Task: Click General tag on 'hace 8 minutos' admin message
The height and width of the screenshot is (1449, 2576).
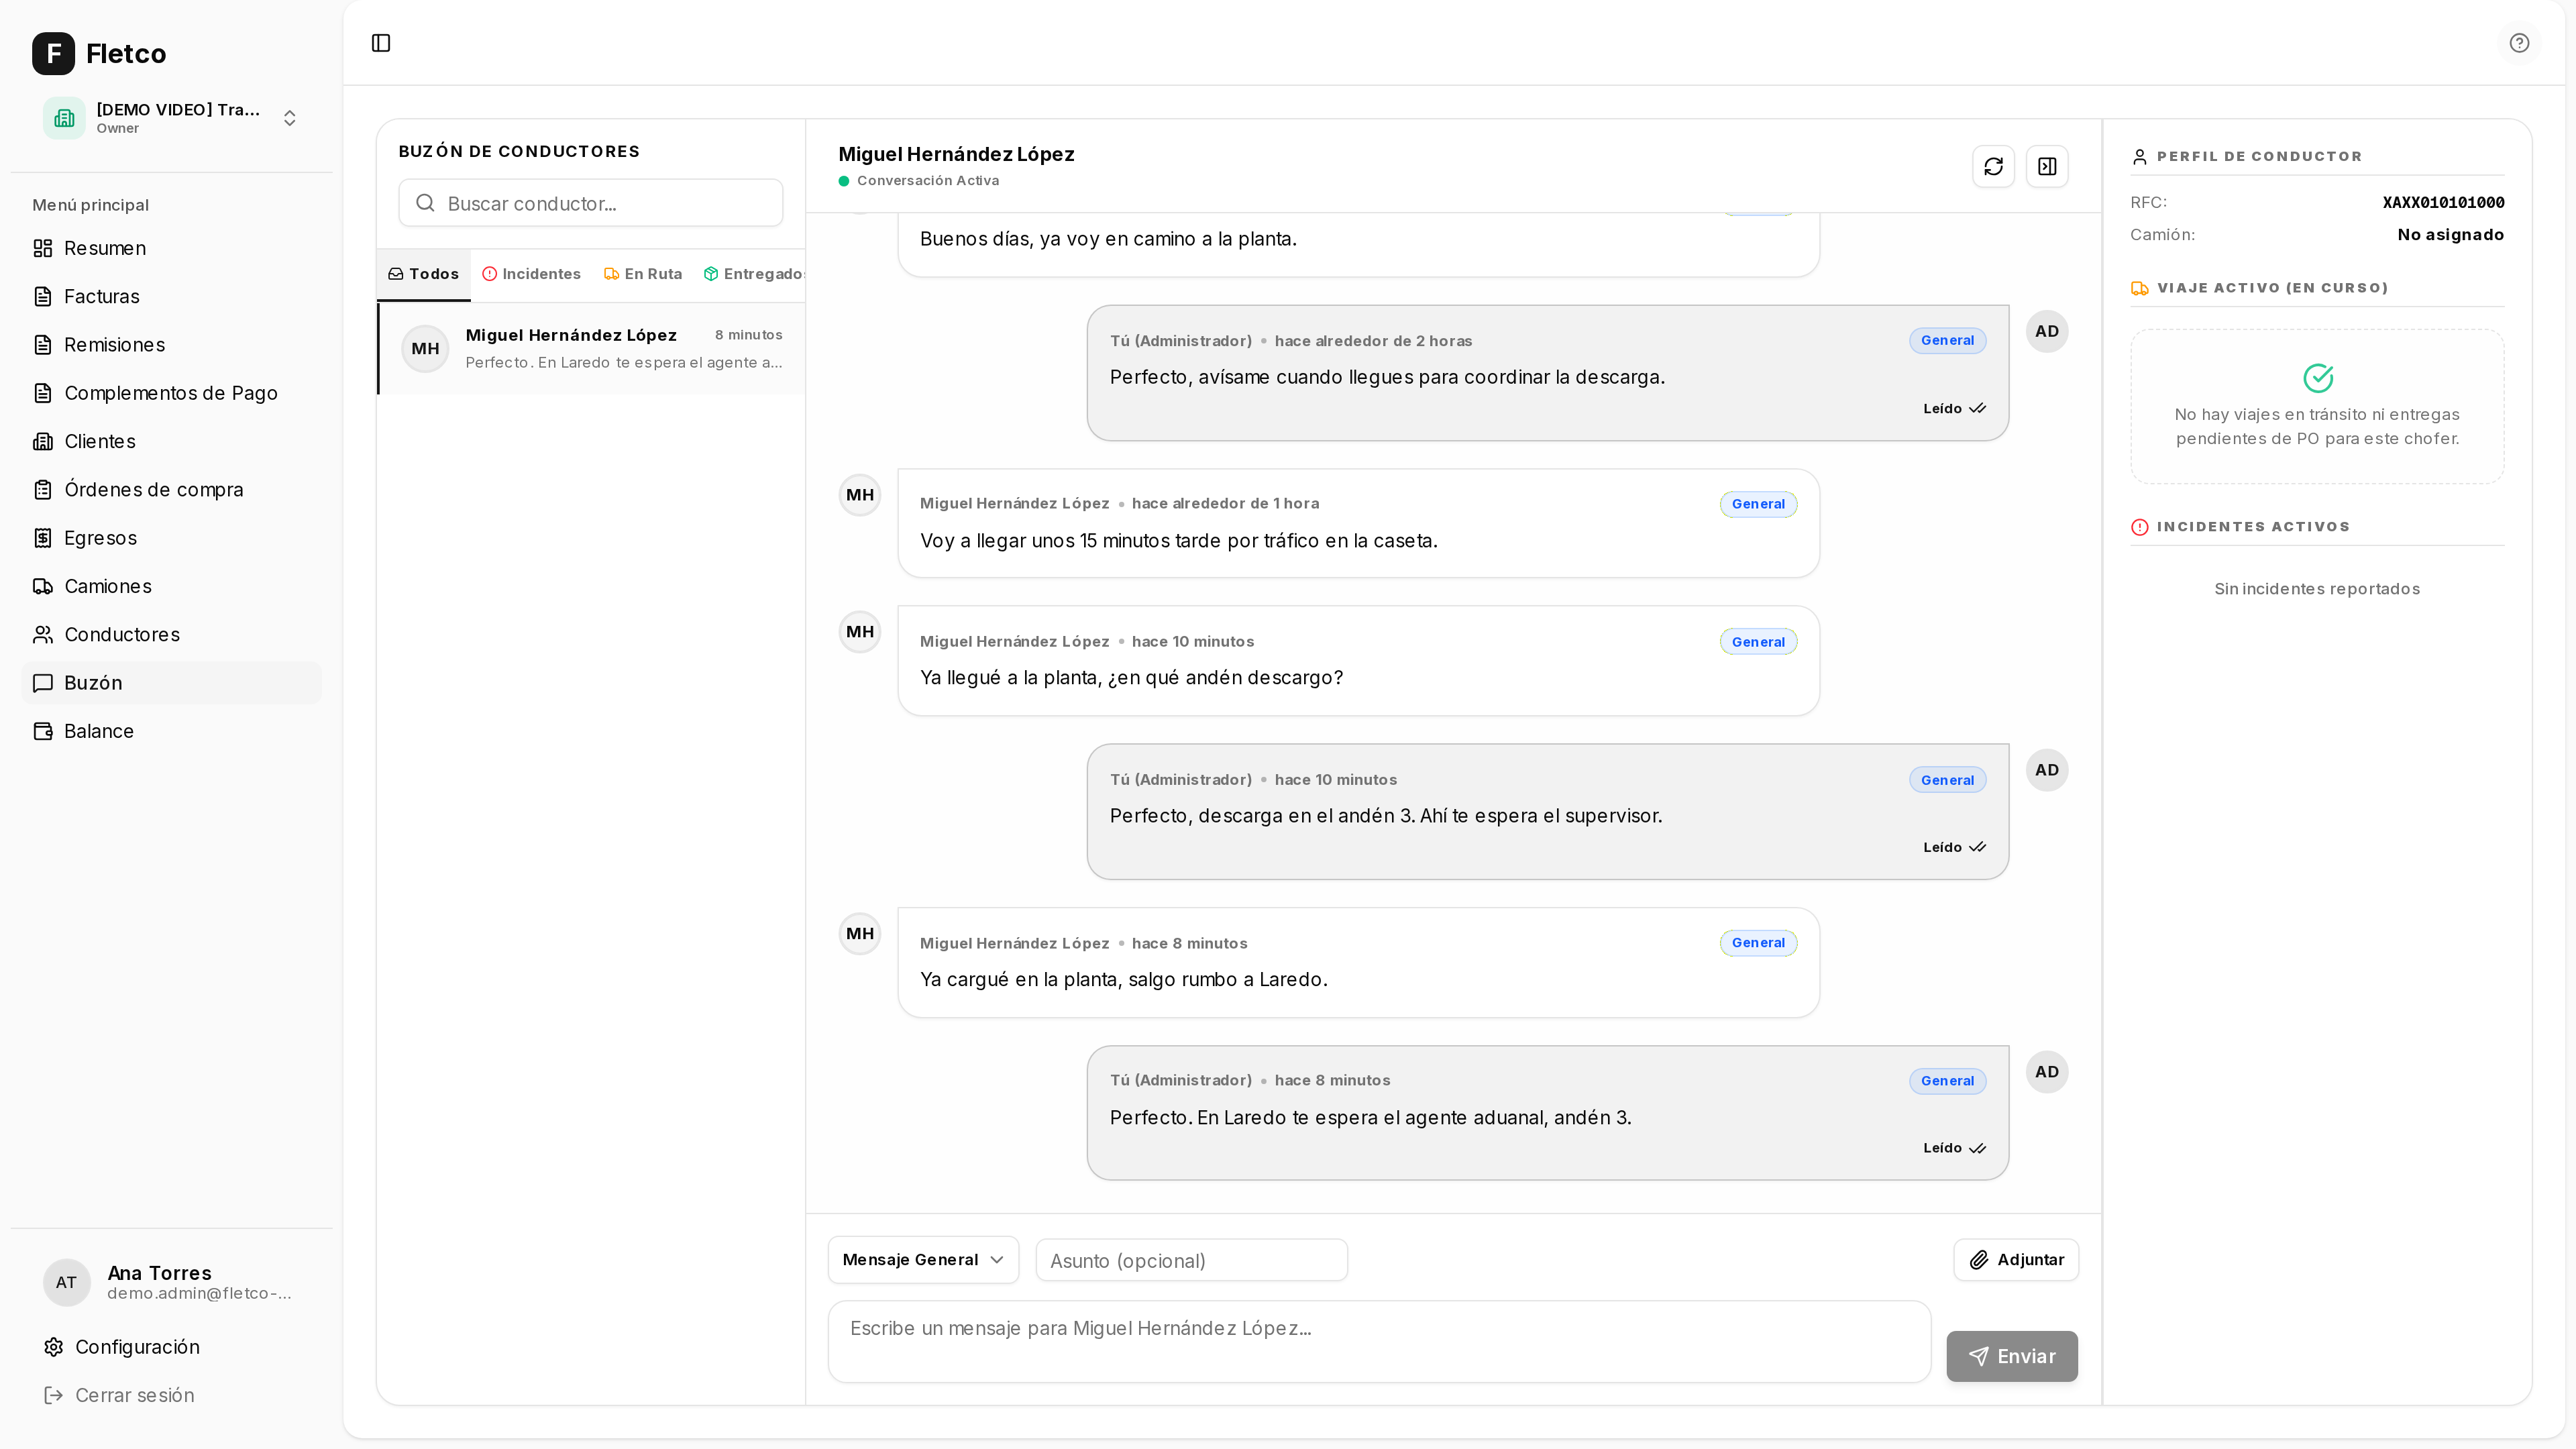Action: (x=1947, y=1081)
